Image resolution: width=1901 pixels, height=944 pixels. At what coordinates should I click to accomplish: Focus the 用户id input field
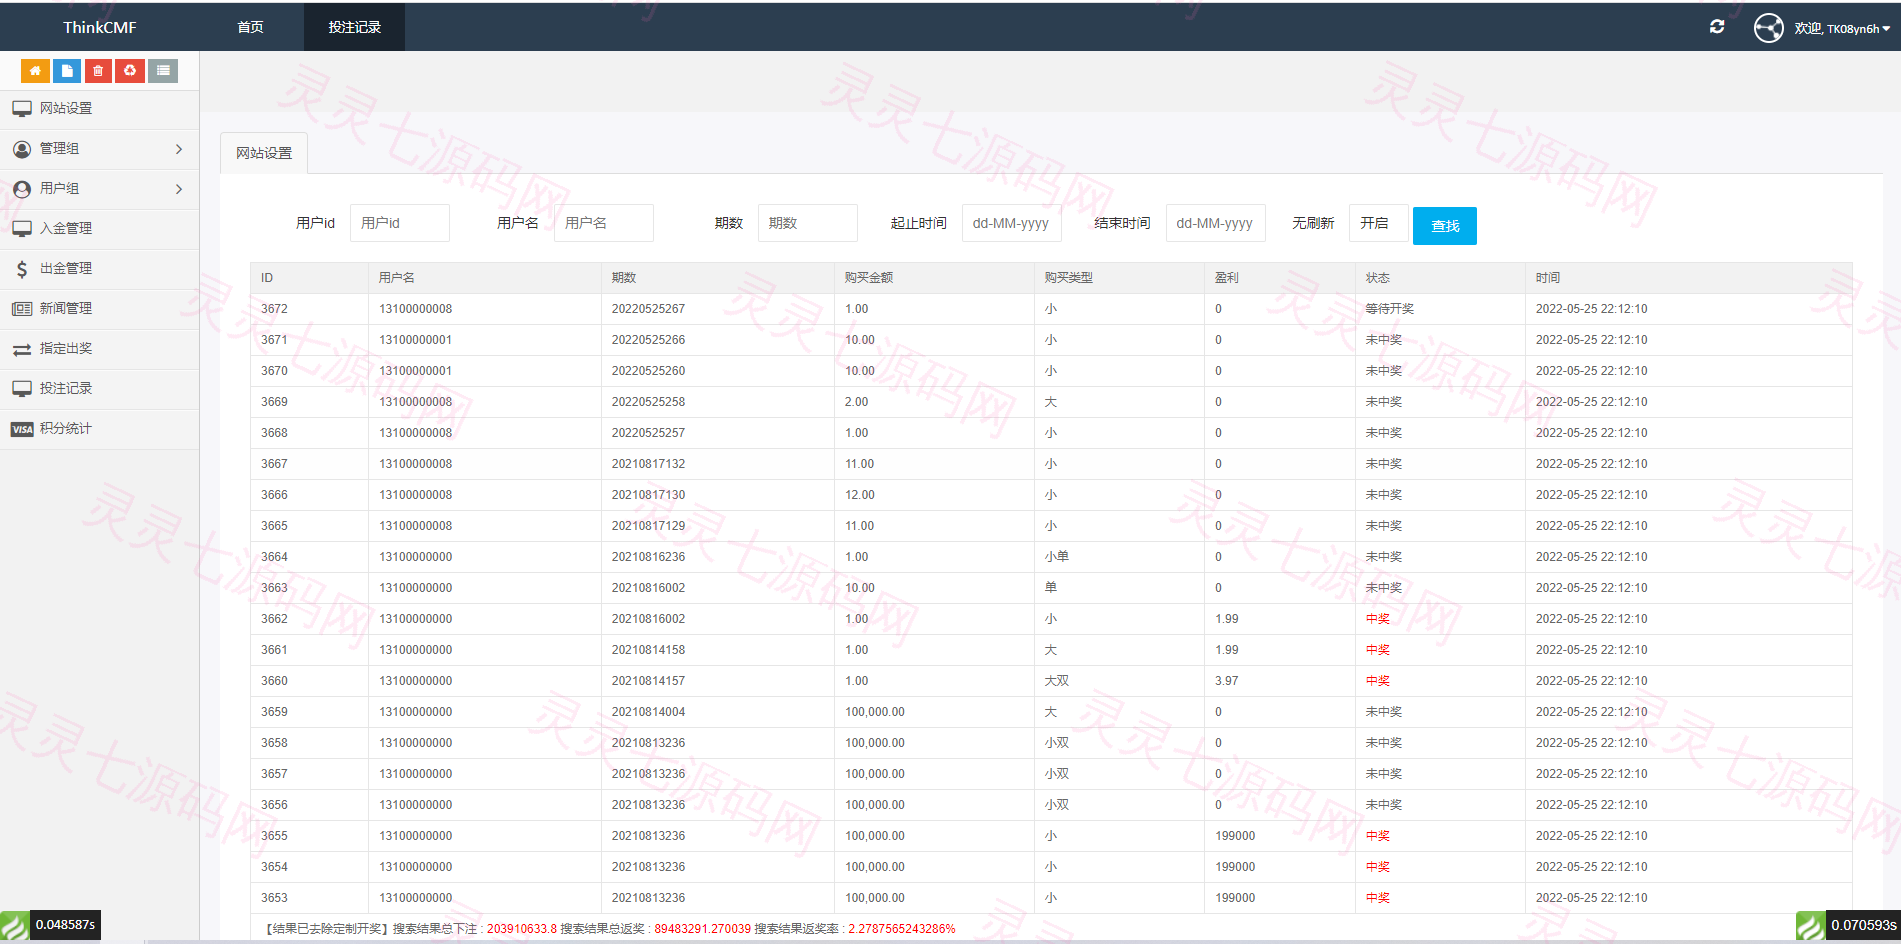[x=400, y=223]
